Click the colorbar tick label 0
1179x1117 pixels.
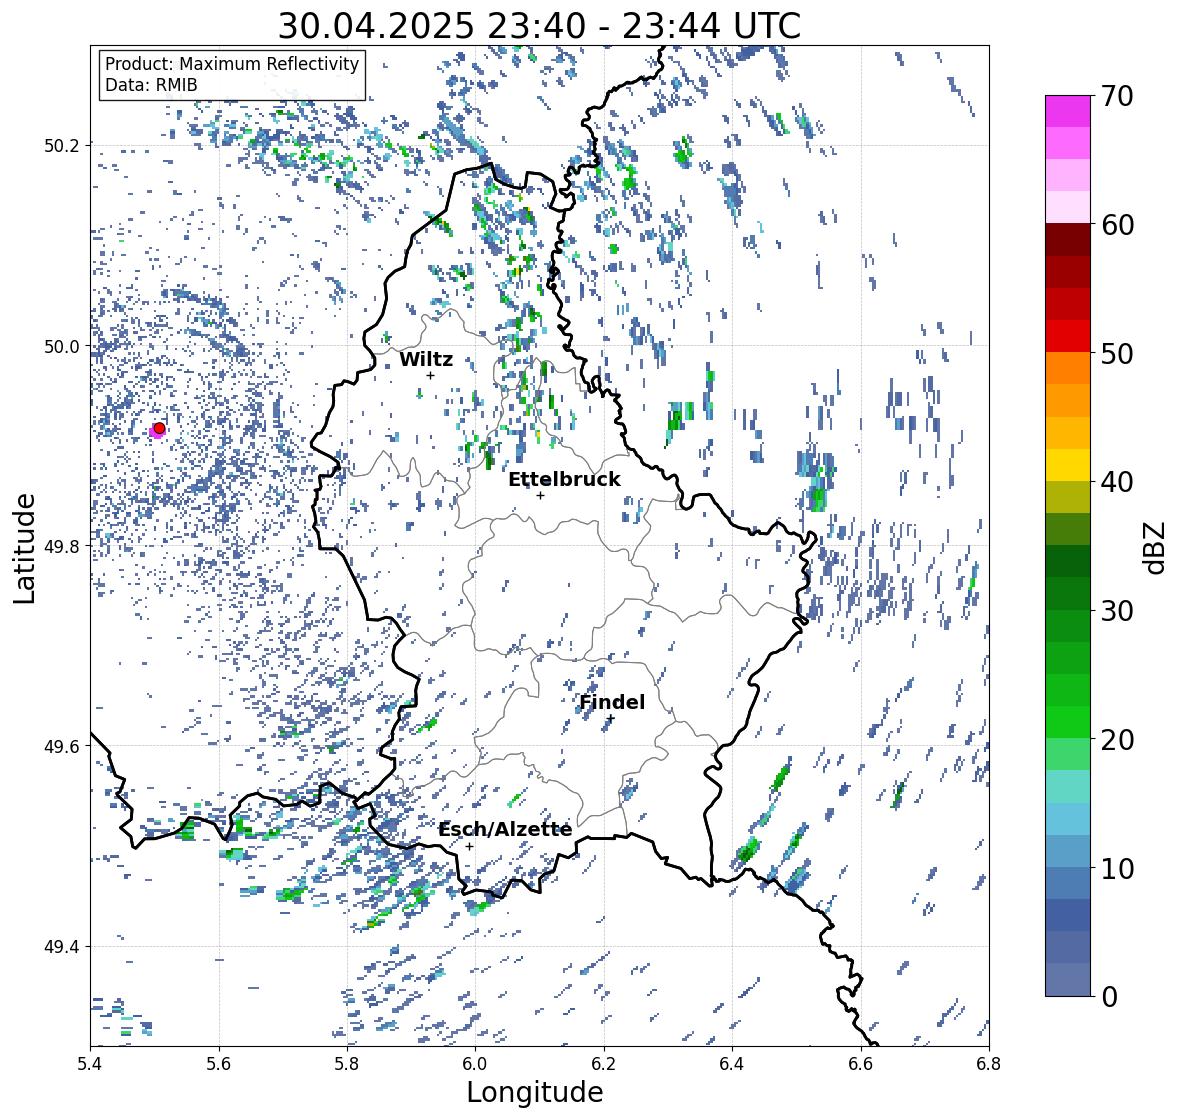coord(1109,997)
